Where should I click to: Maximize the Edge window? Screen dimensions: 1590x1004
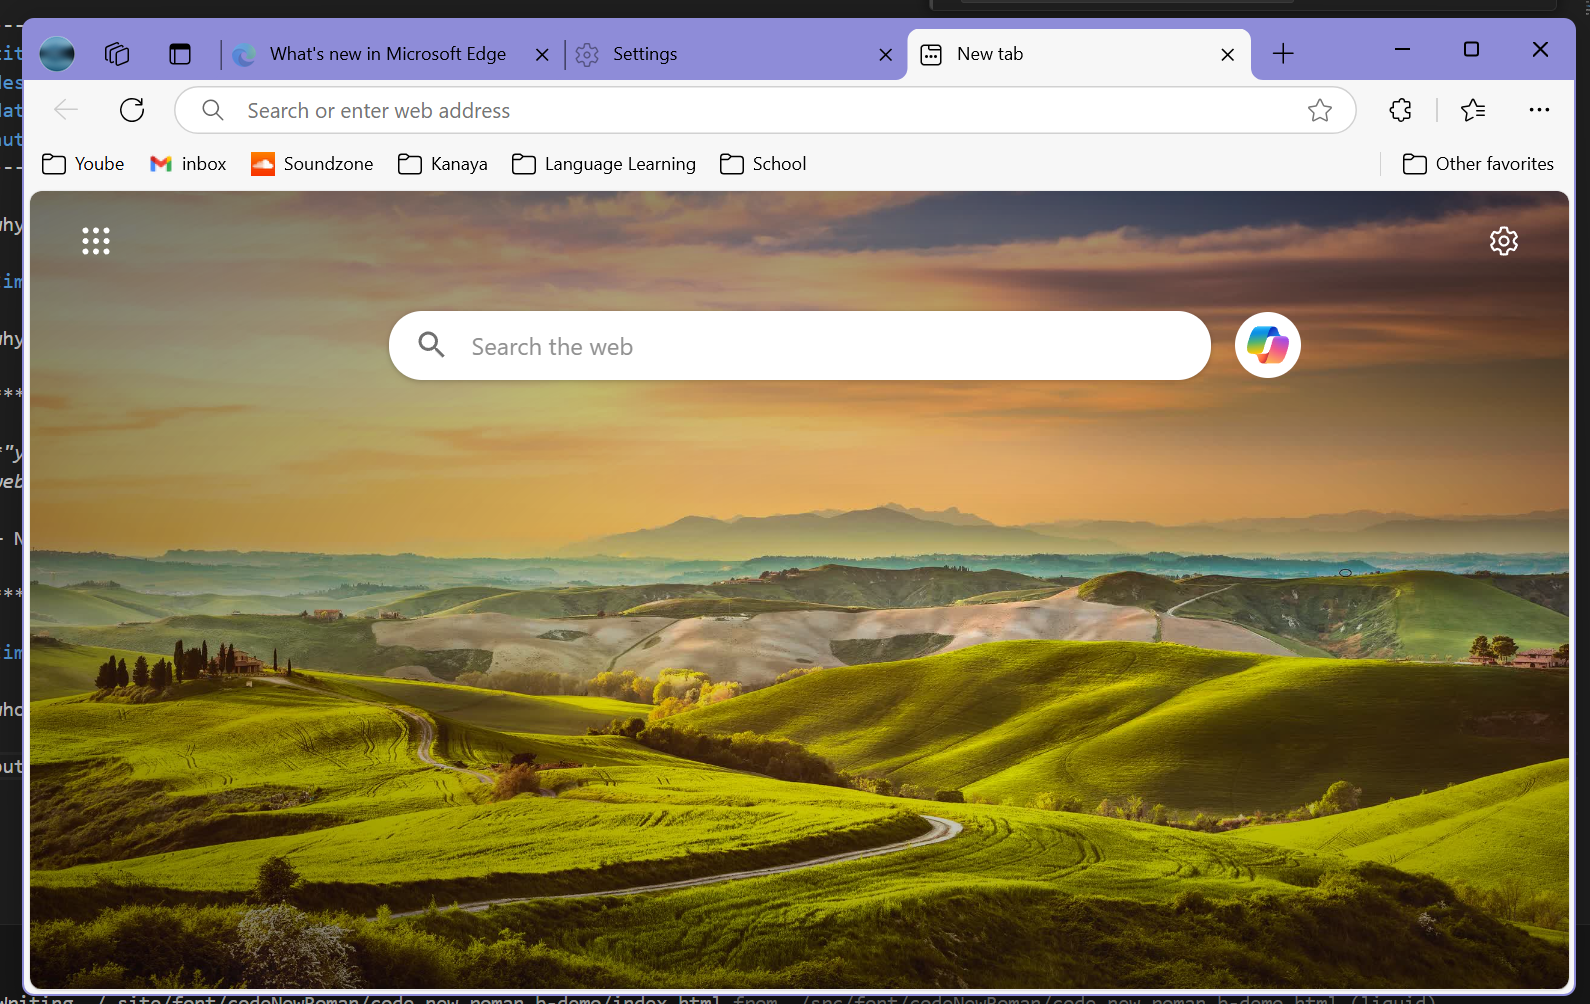click(x=1471, y=49)
